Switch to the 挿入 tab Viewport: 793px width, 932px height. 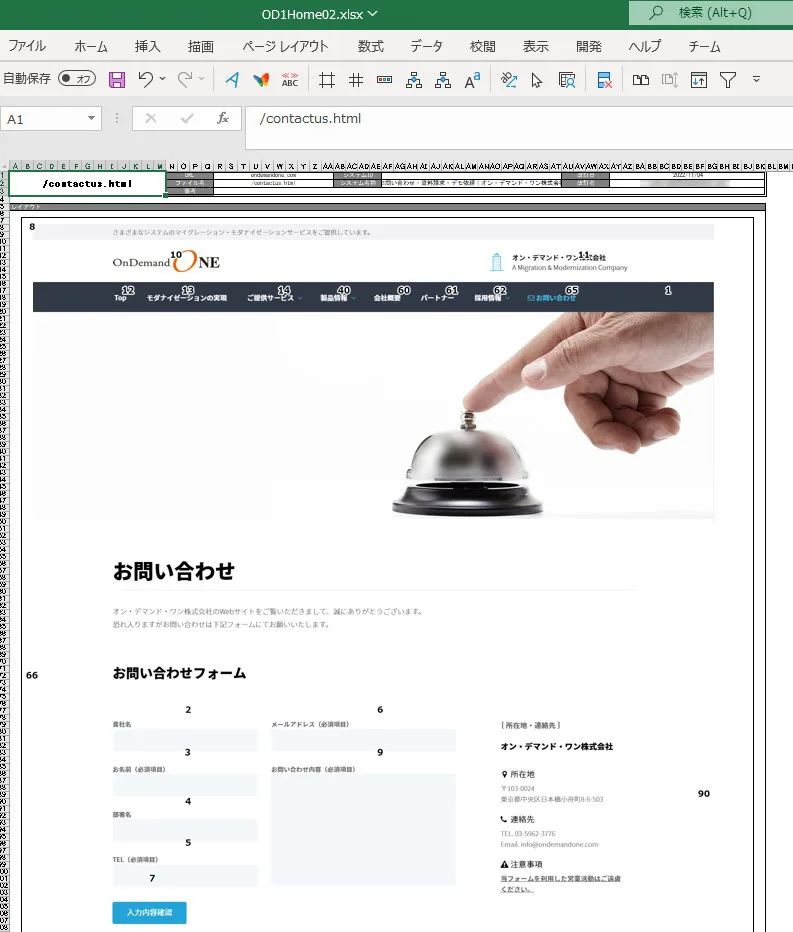point(147,46)
